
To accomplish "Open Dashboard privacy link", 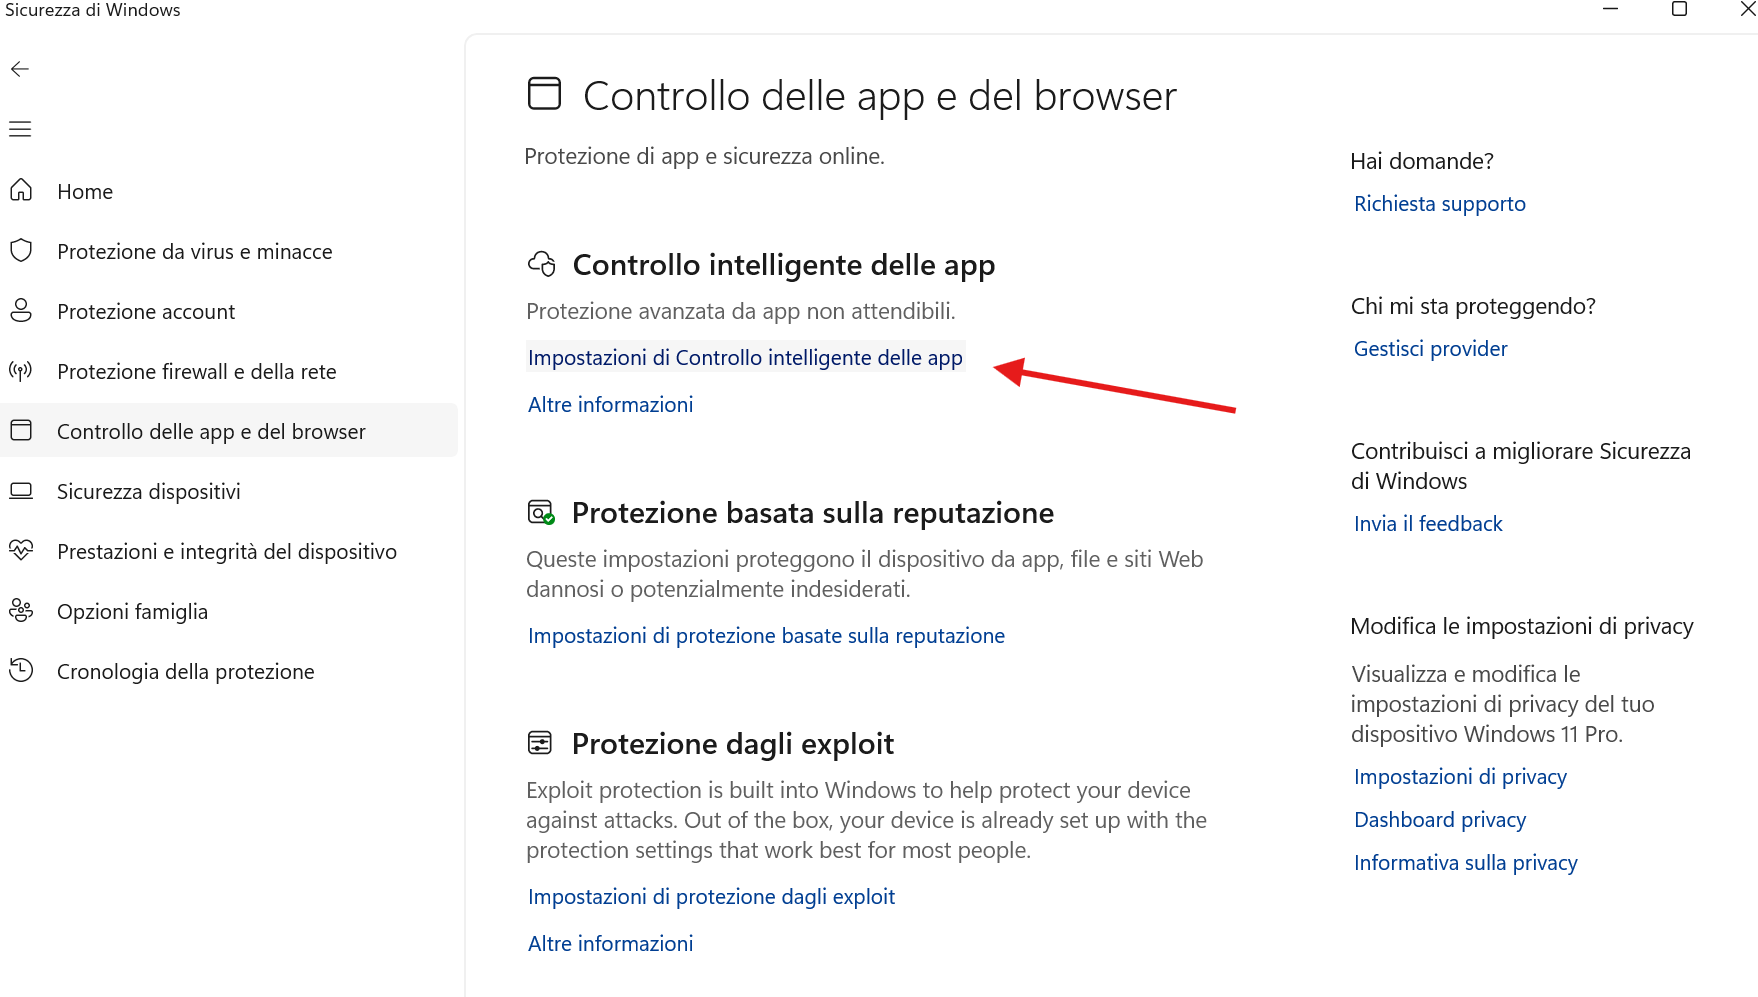I will point(1440,820).
